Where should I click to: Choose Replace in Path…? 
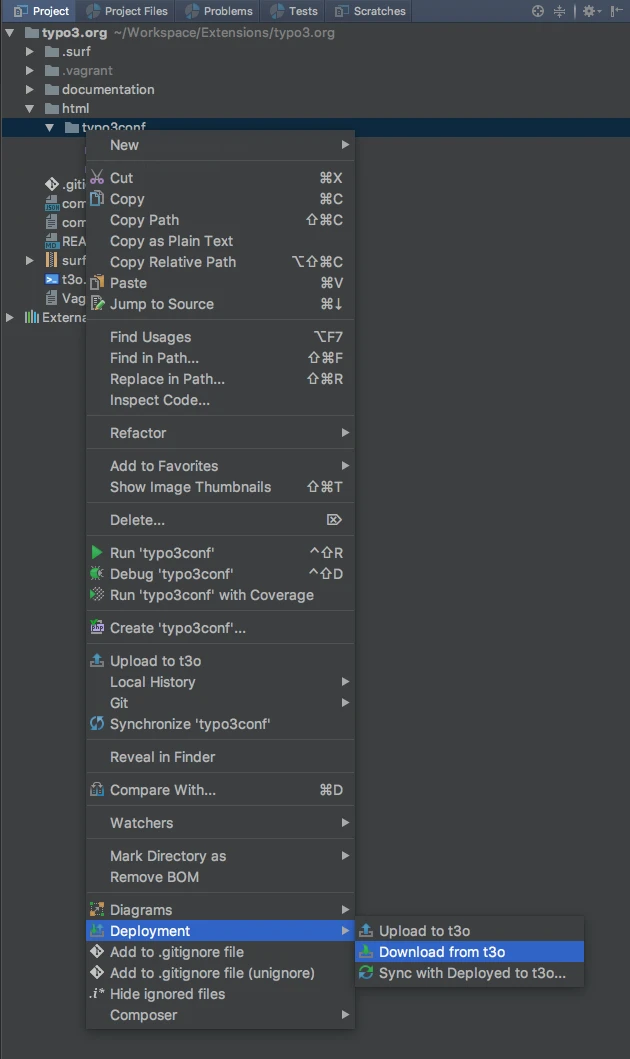tap(220, 379)
